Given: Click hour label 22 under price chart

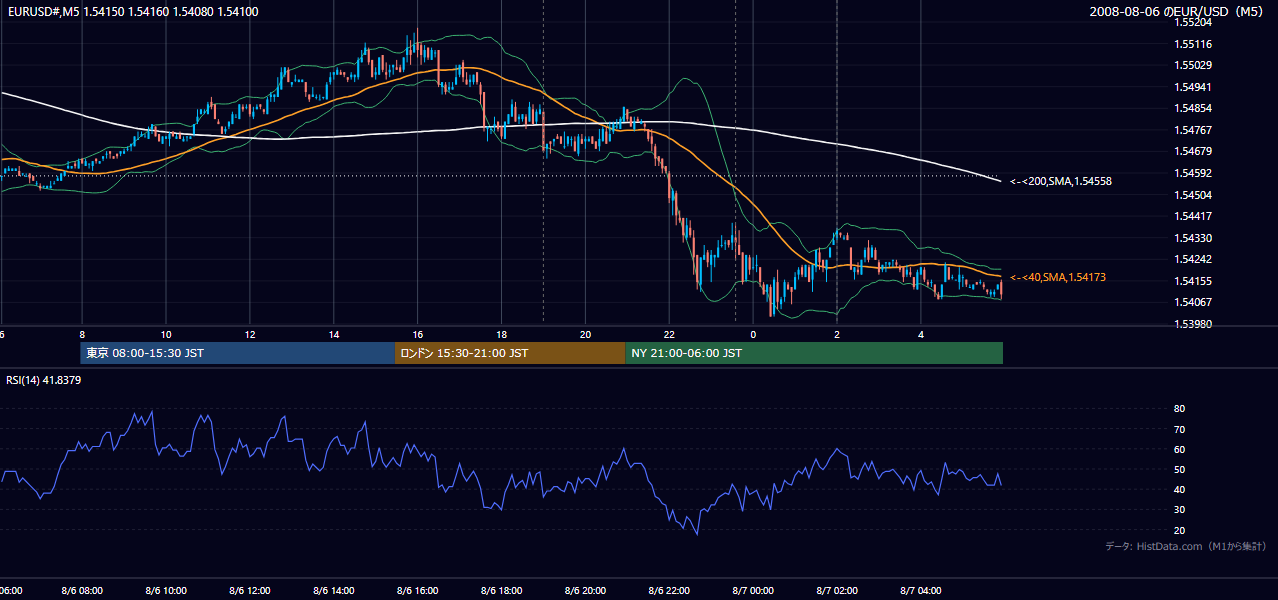Looking at the screenshot, I should [669, 334].
